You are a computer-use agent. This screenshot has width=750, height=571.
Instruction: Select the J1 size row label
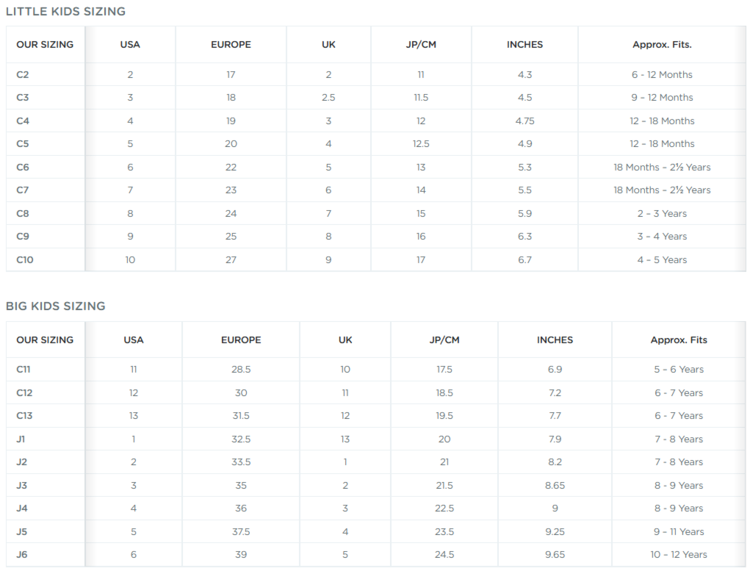[x=22, y=439]
